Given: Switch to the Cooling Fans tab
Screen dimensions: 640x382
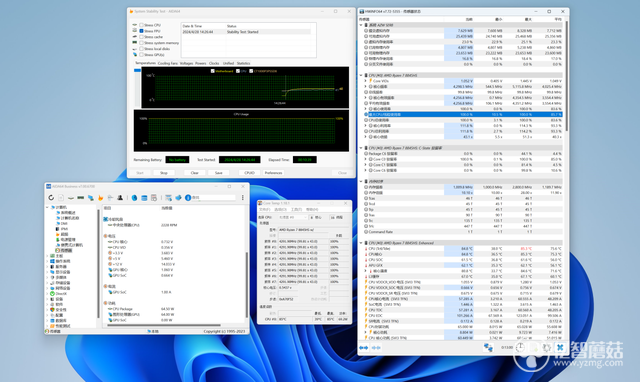Looking at the screenshot, I should [168, 63].
